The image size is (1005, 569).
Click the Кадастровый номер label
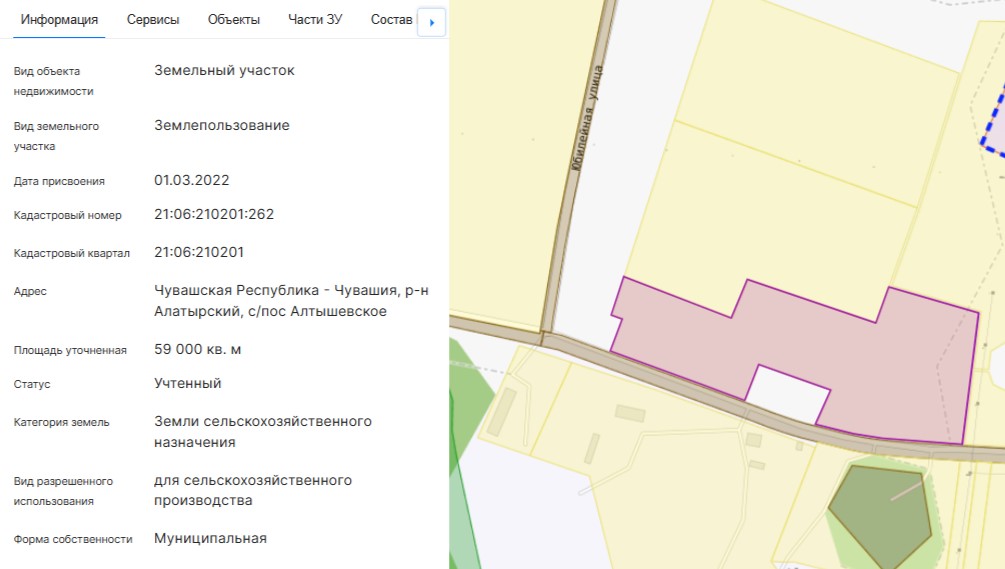click(x=67, y=215)
